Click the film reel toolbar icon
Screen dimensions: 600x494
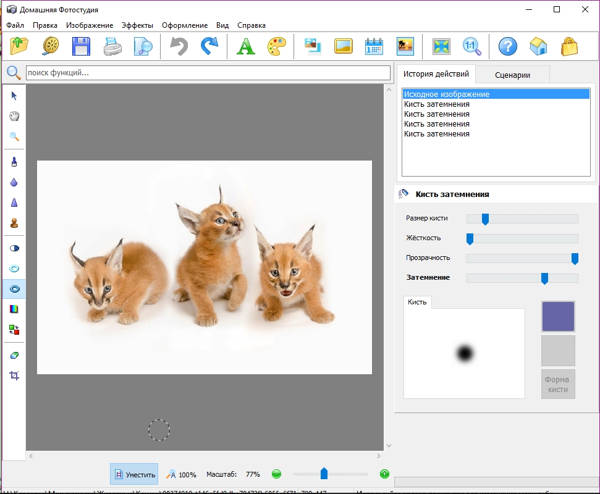coord(50,46)
